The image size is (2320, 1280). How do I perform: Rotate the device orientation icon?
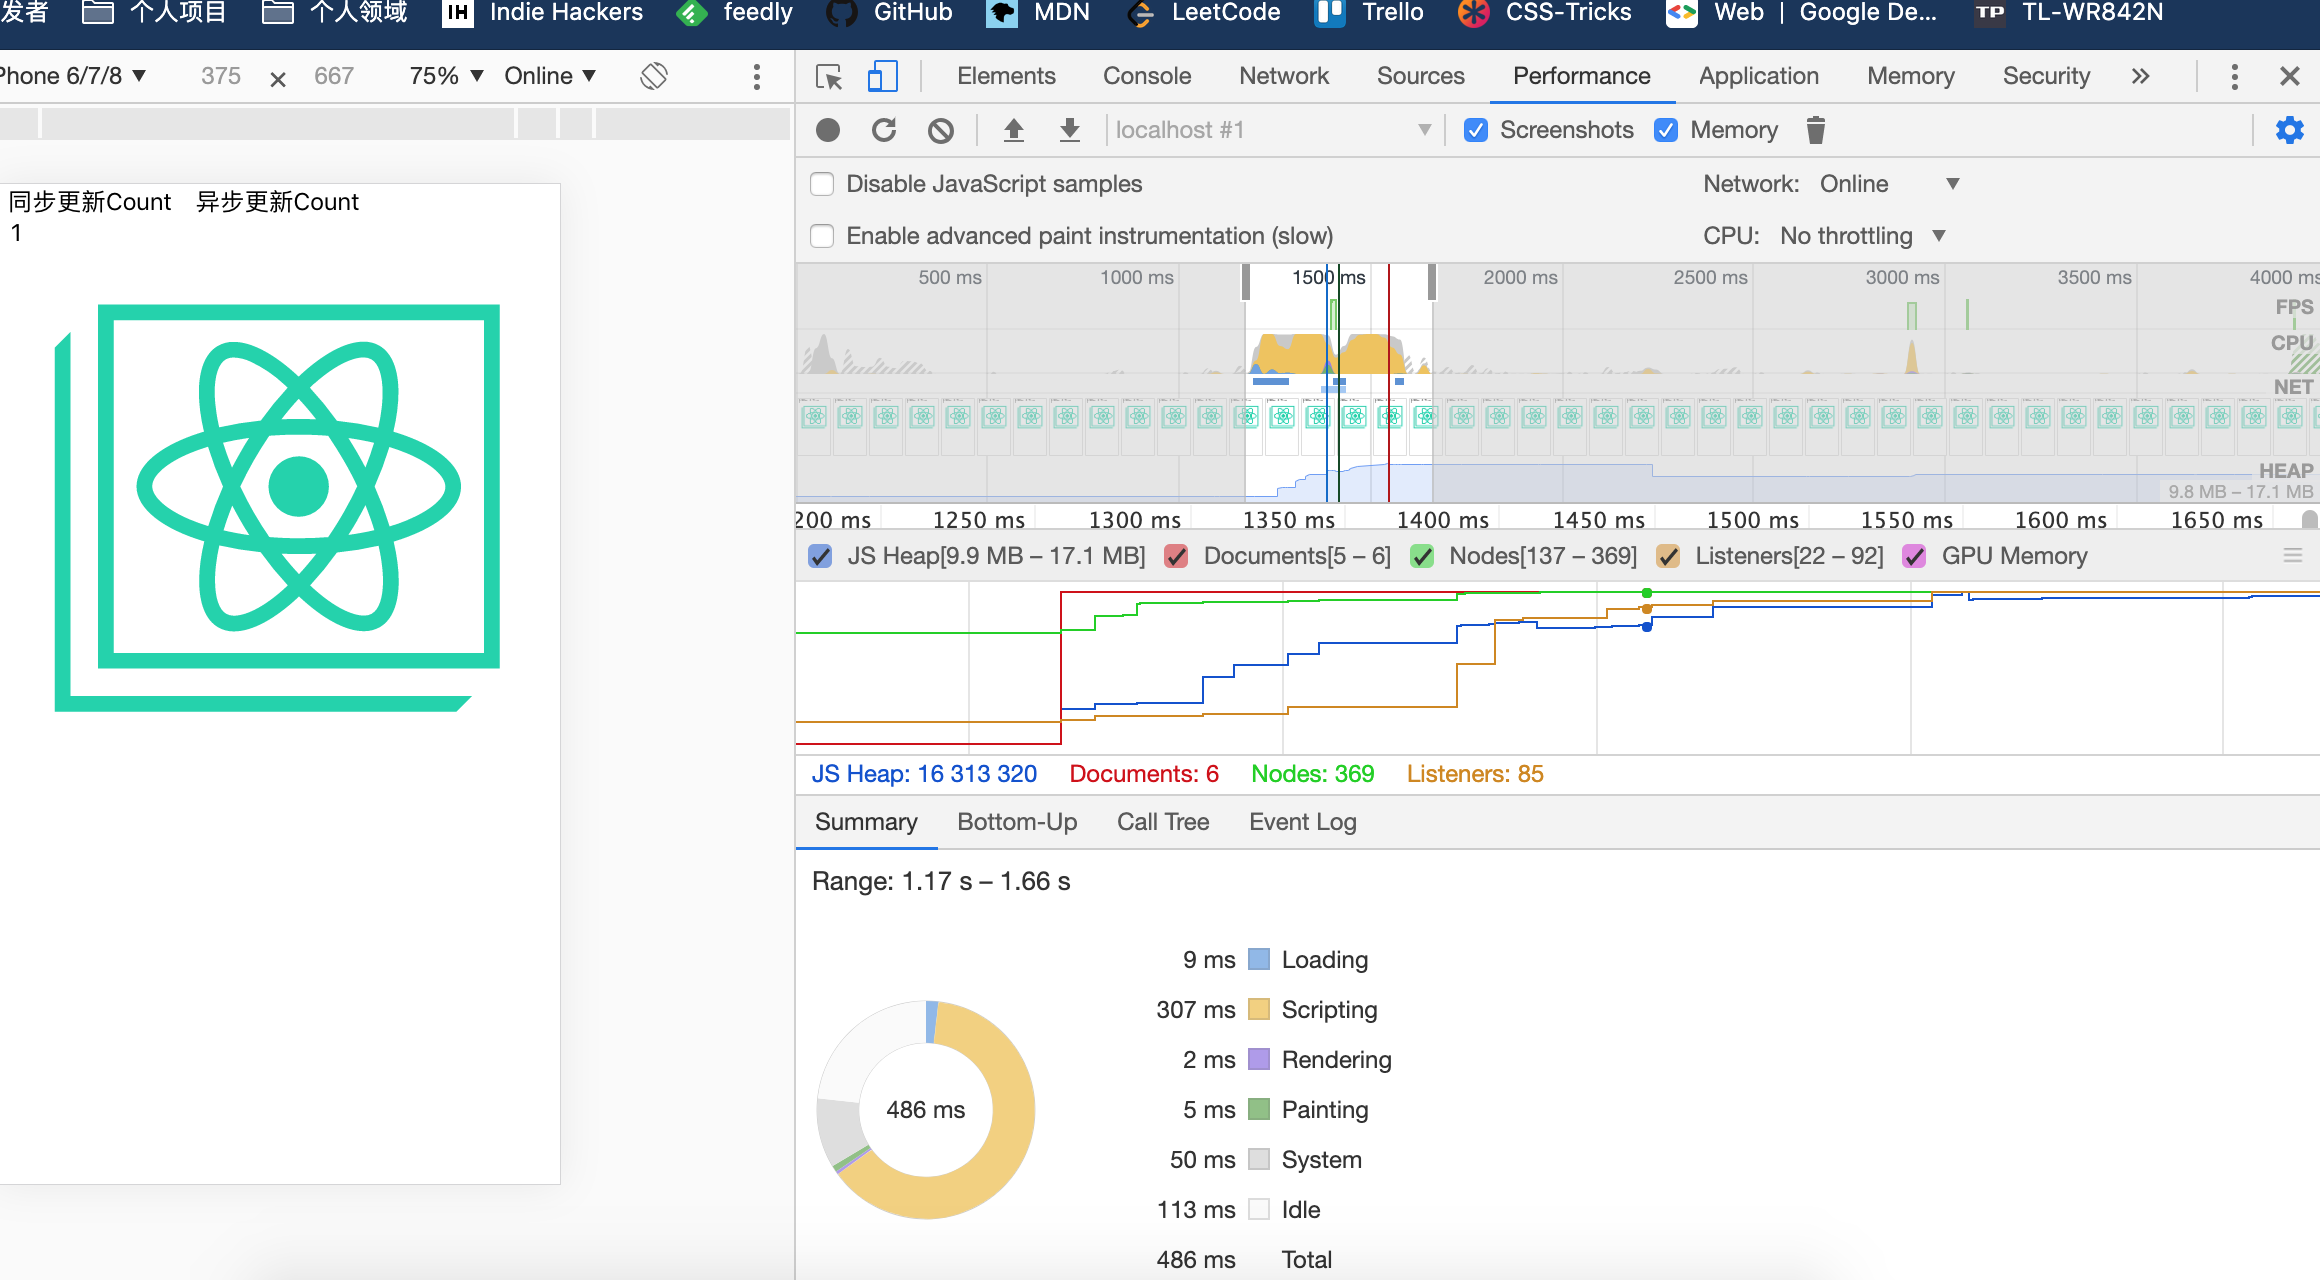654,76
